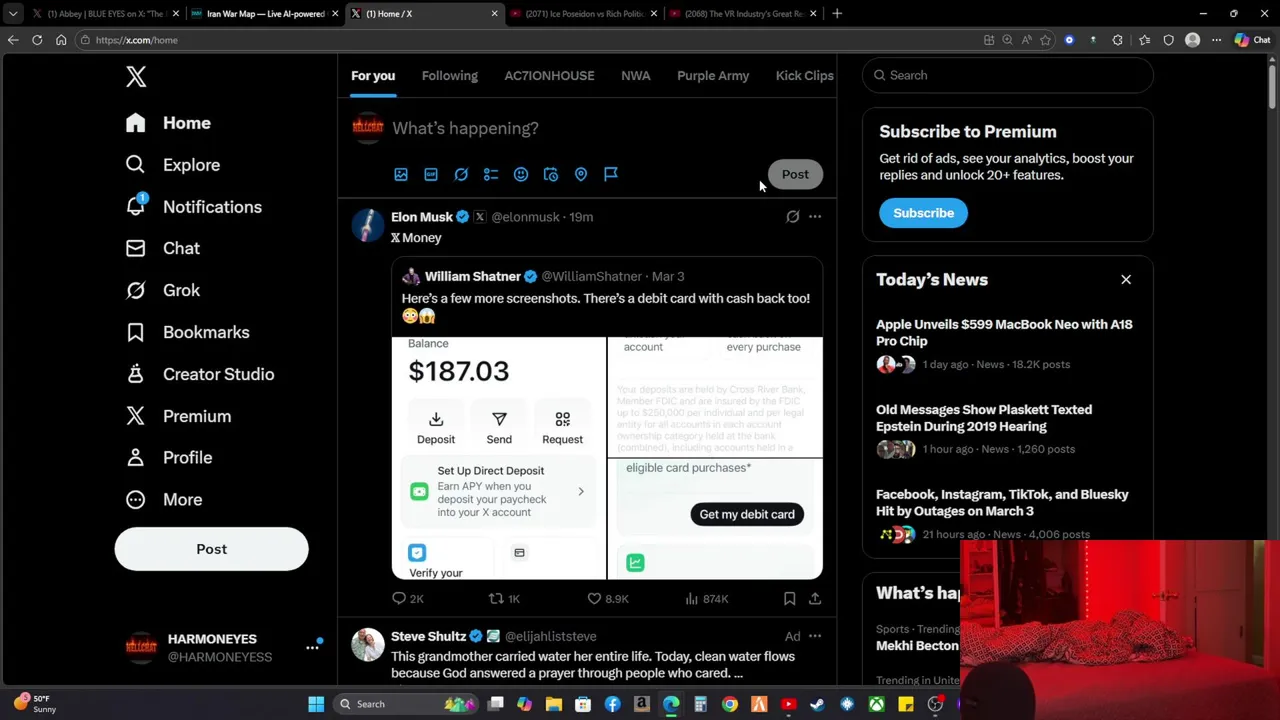Click Grok explain icon on Elon Musk post
This screenshot has width=1280, height=720.
click(793, 216)
